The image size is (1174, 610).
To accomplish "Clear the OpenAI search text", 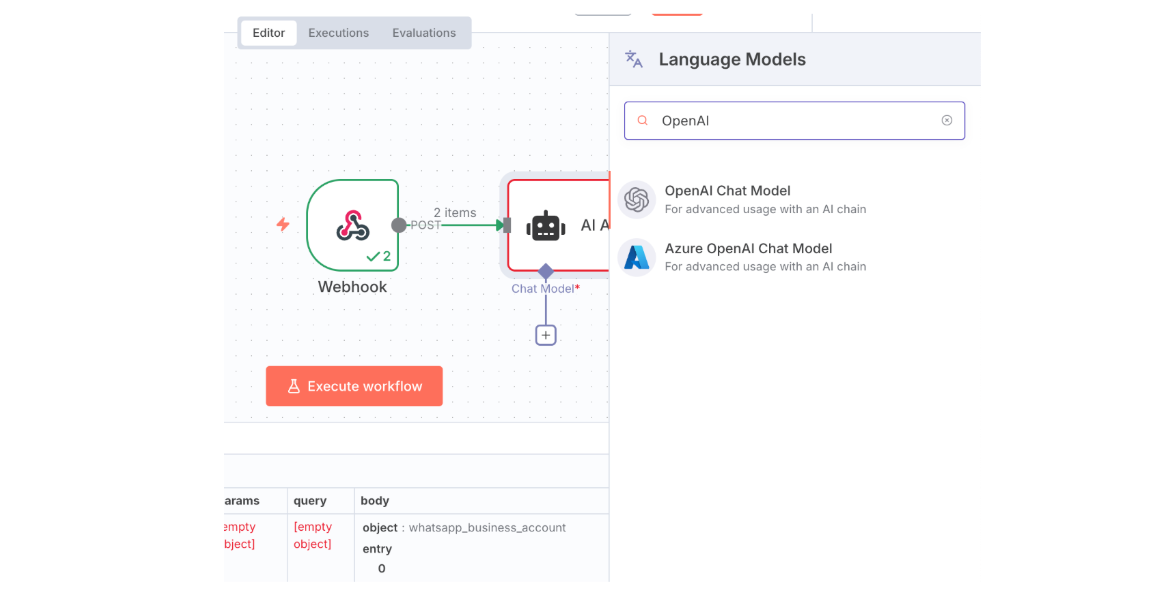I will pos(946,121).
